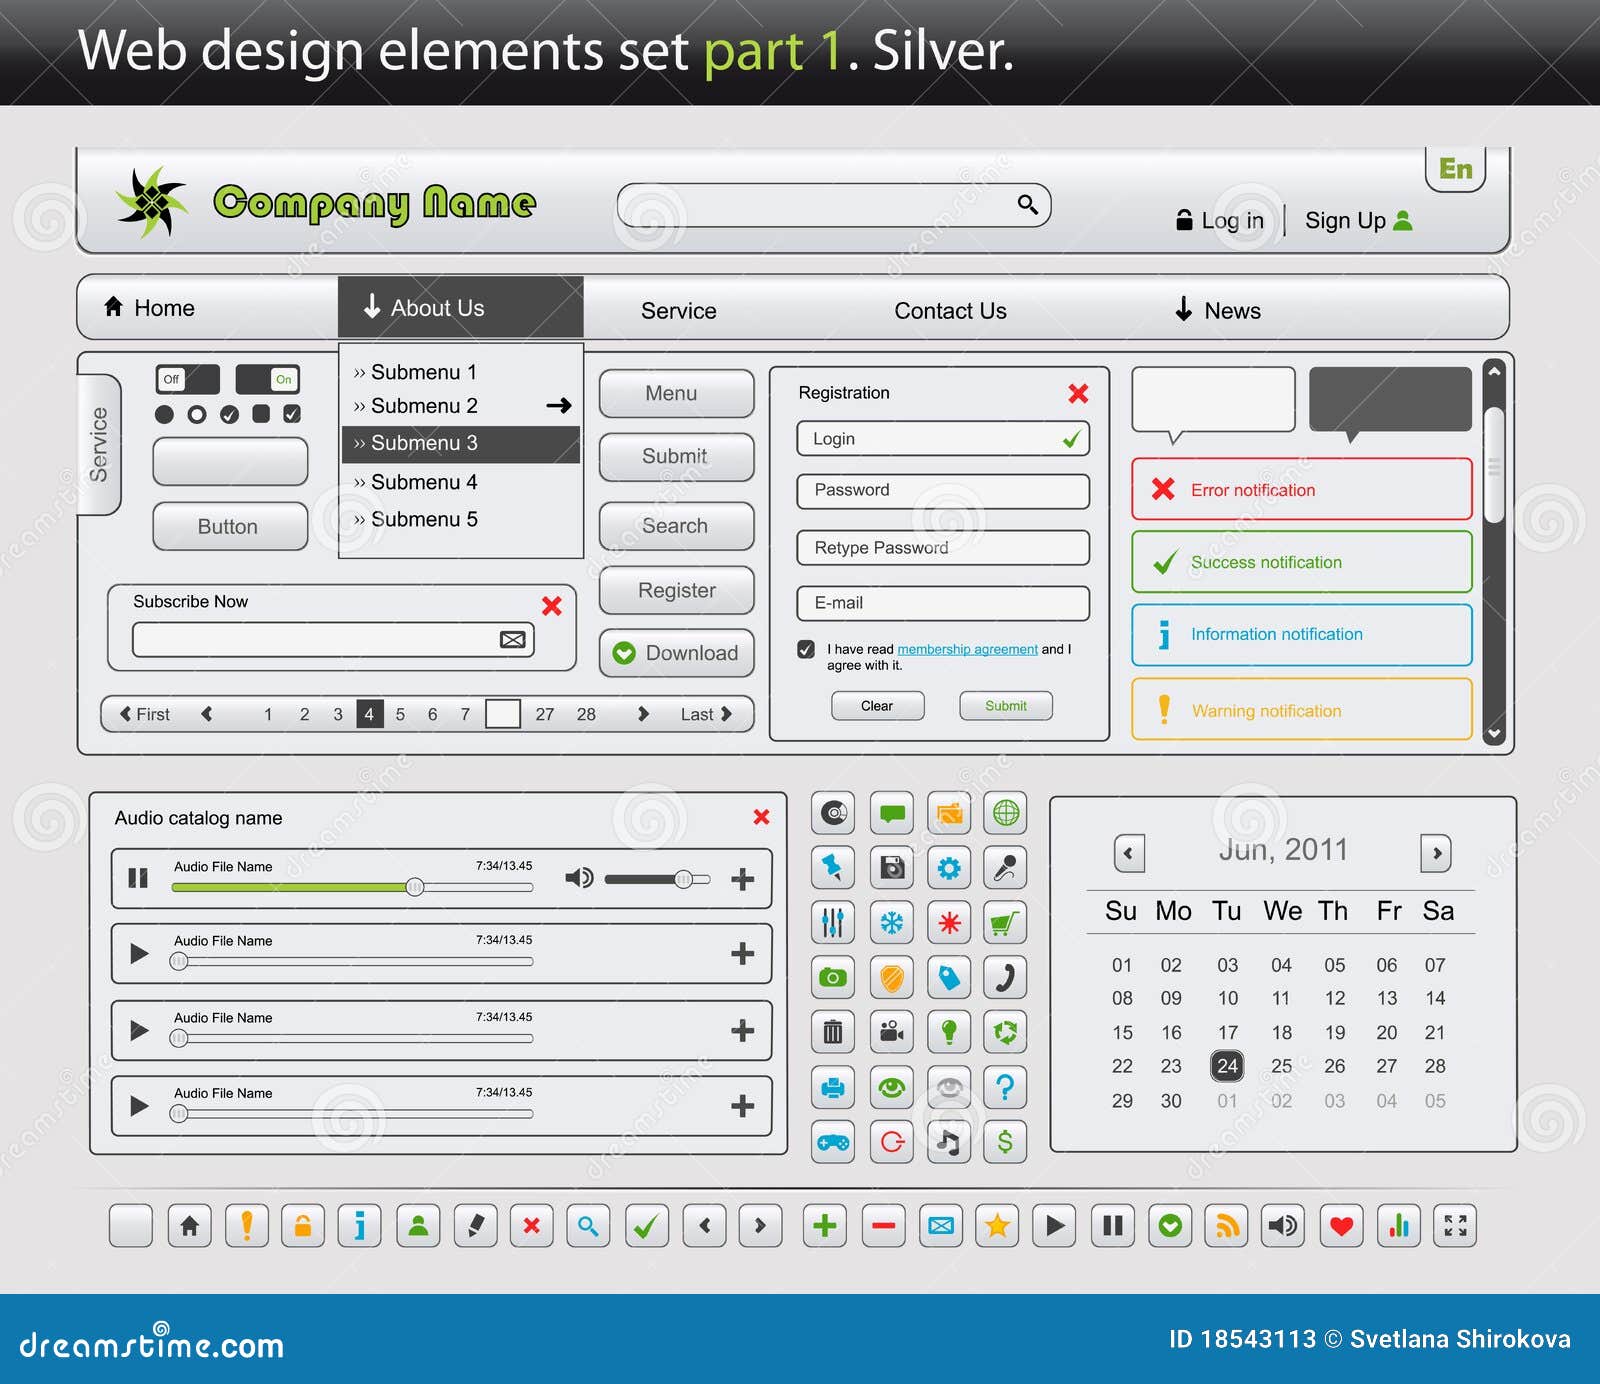The height and width of the screenshot is (1384, 1600).
Task: Click the green camera icon
Action: tap(832, 977)
